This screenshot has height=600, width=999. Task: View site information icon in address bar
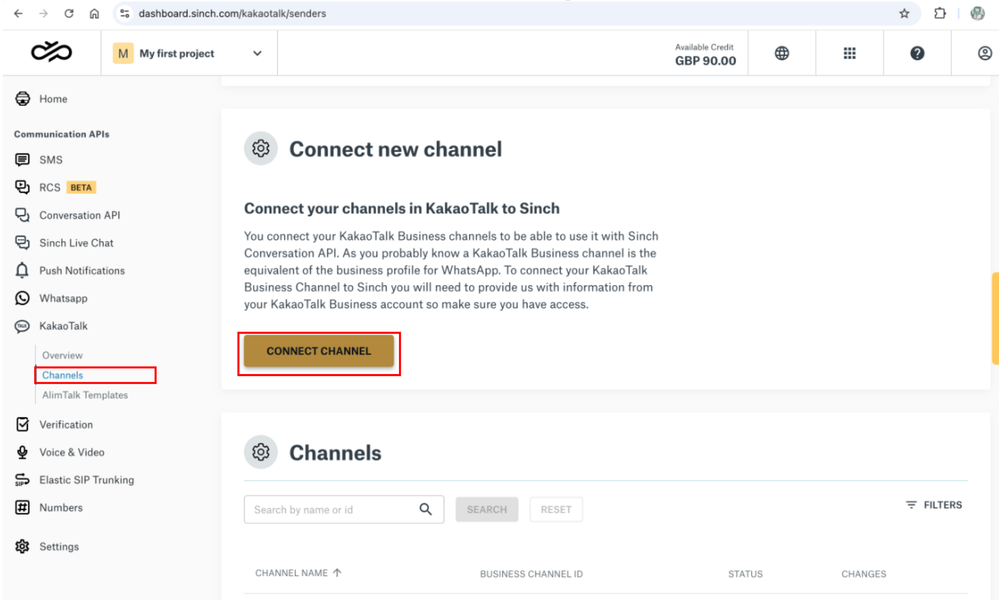[125, 13]
